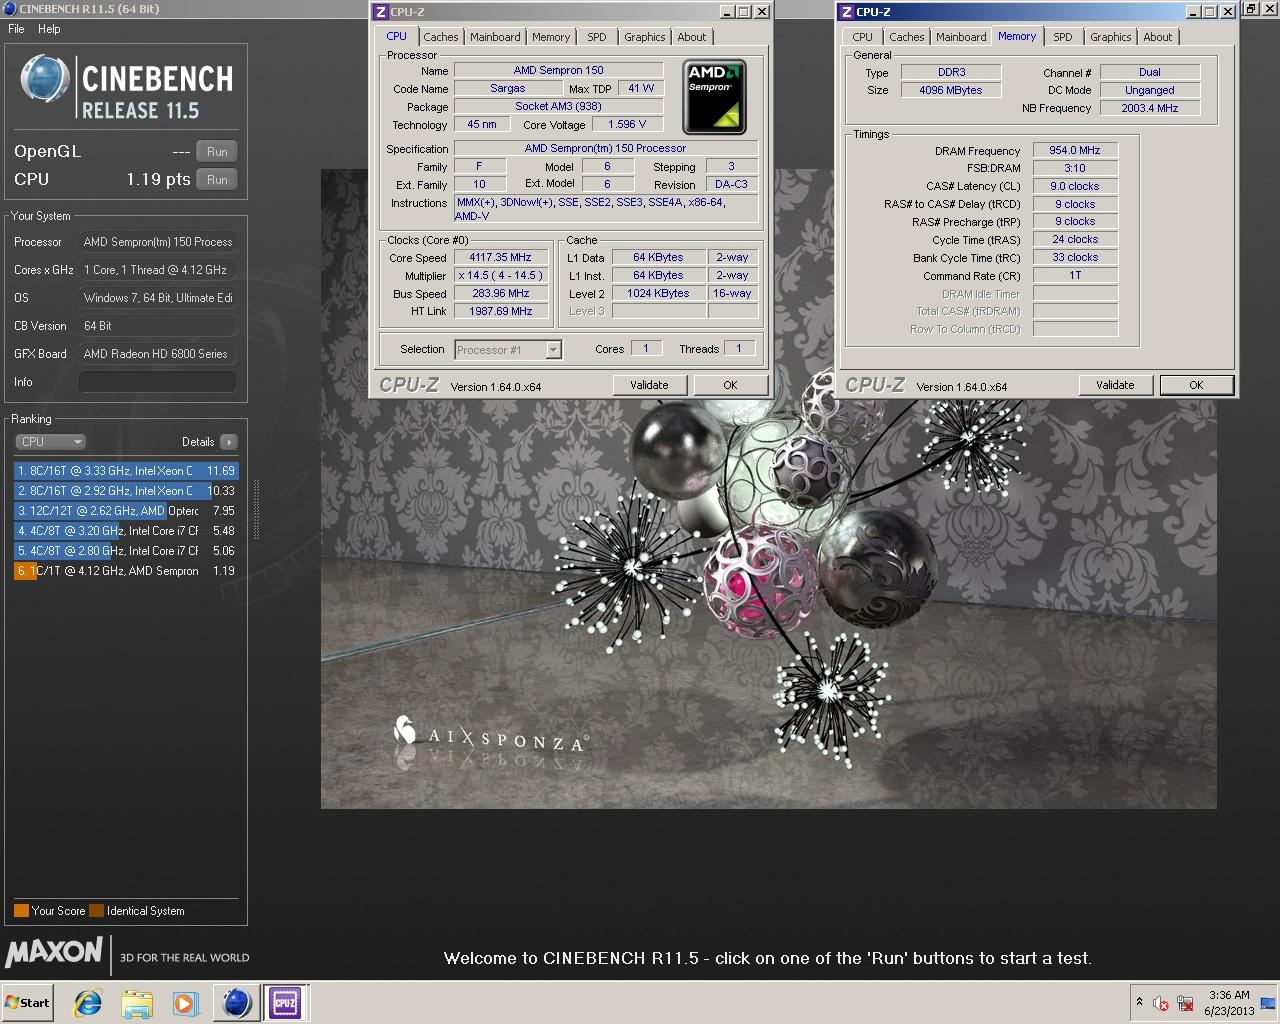Click the NB Frequency value 2003.4 MHz
The image size is (1280, 1024).
[x=1150, y=108]
